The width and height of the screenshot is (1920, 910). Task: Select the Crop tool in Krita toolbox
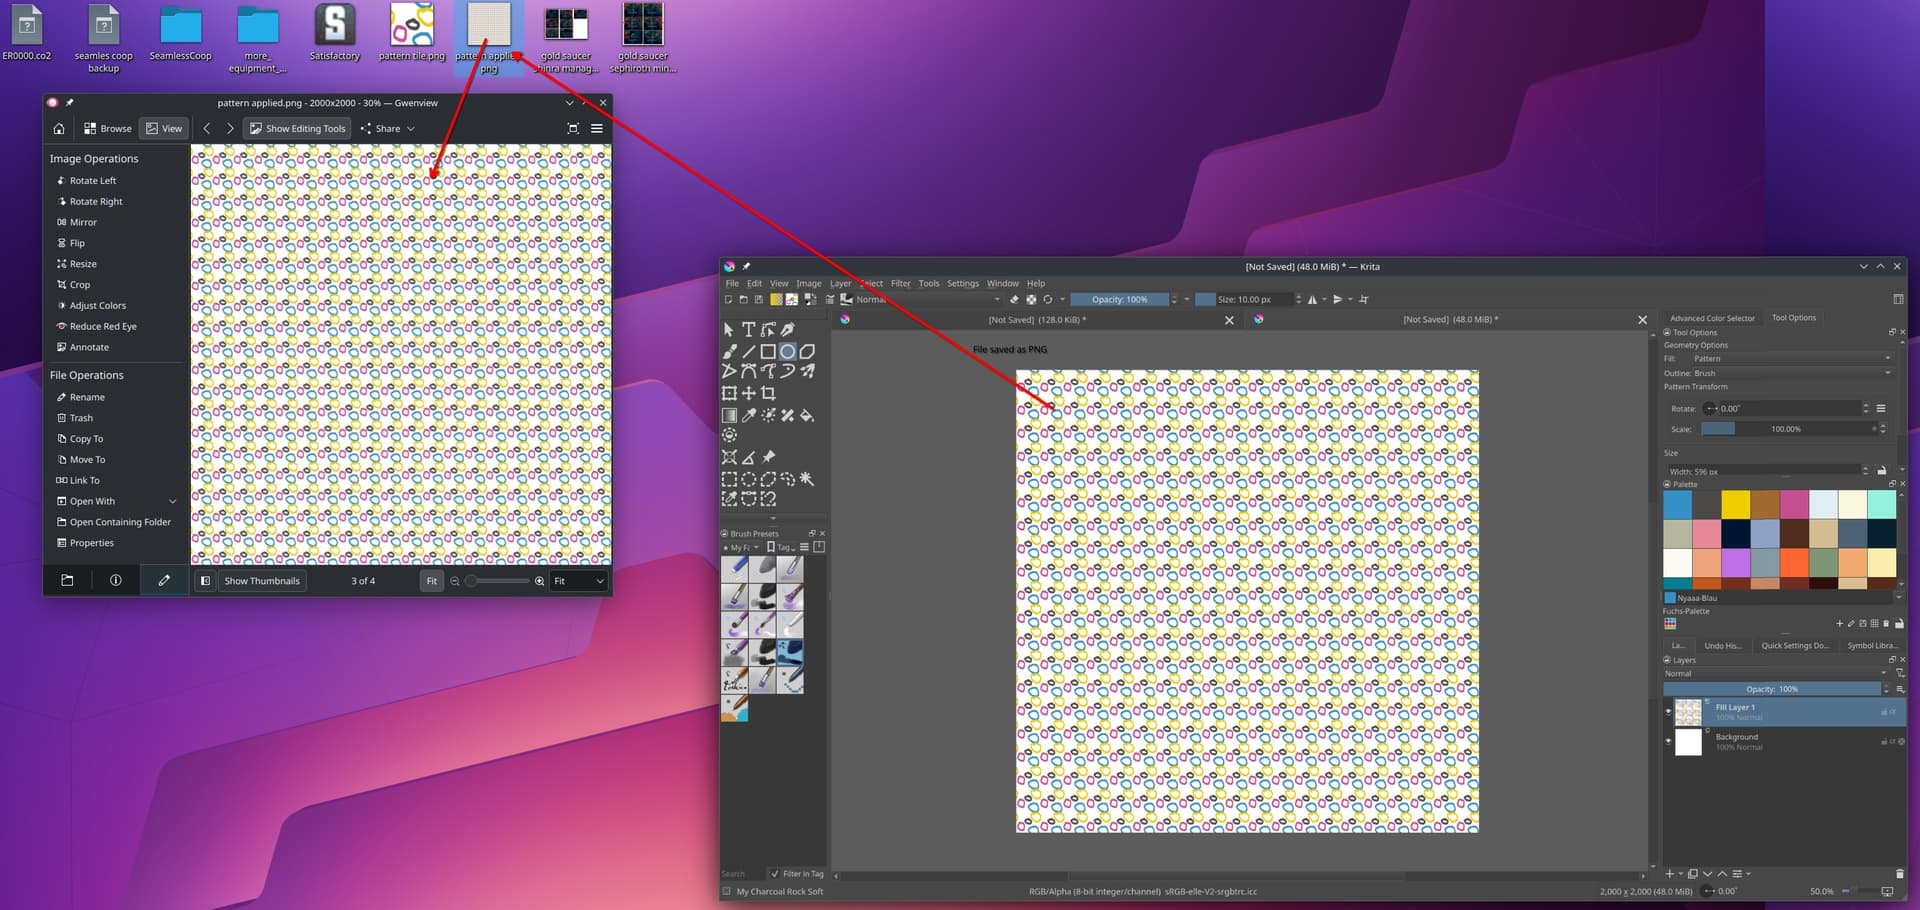pyautogui.click(x=768, y=393)
